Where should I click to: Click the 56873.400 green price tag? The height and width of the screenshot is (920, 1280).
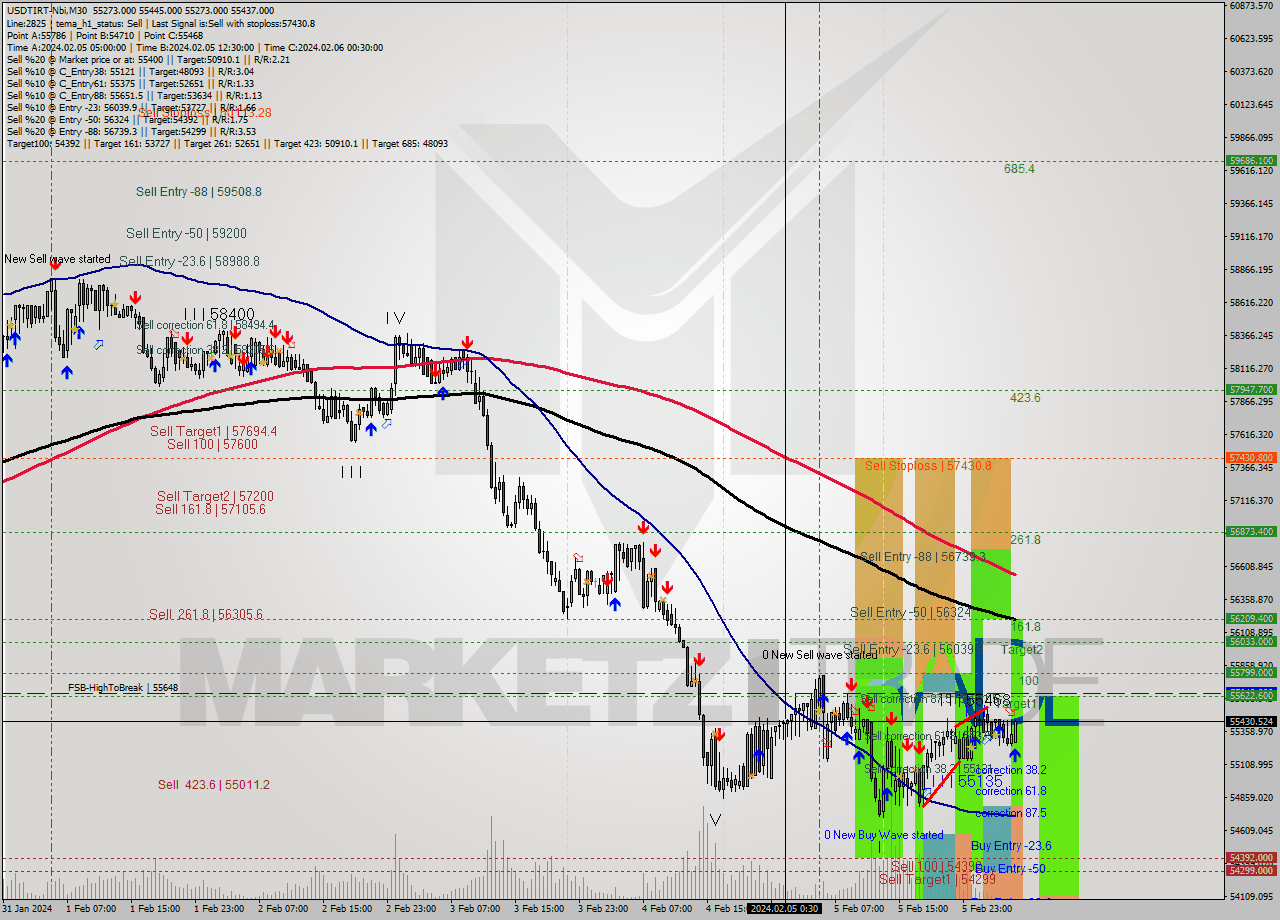[x=1251, y=531]
